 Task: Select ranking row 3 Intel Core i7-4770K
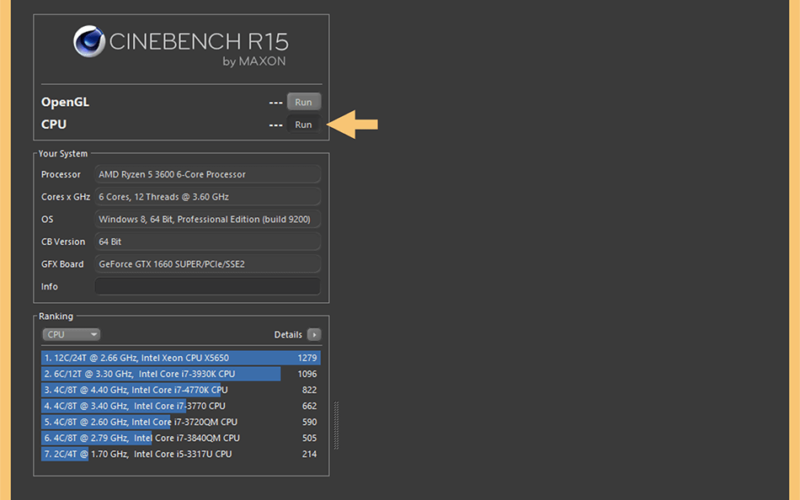181,390
